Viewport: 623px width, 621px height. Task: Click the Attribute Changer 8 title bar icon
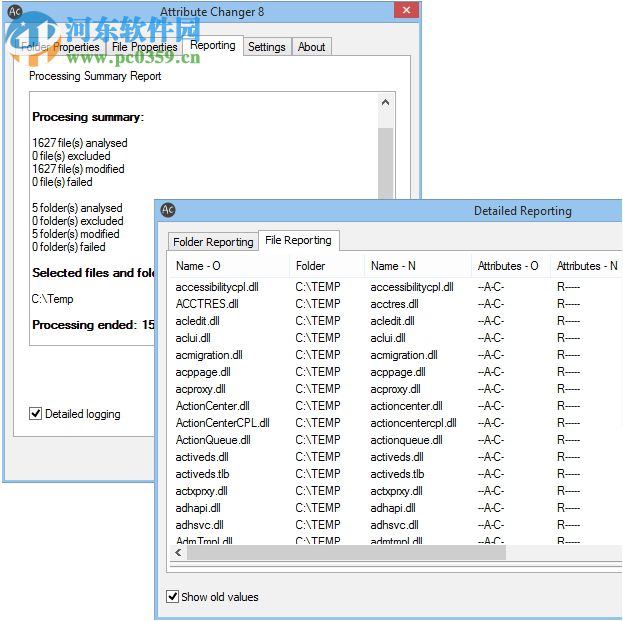click(x=15, y=12)
